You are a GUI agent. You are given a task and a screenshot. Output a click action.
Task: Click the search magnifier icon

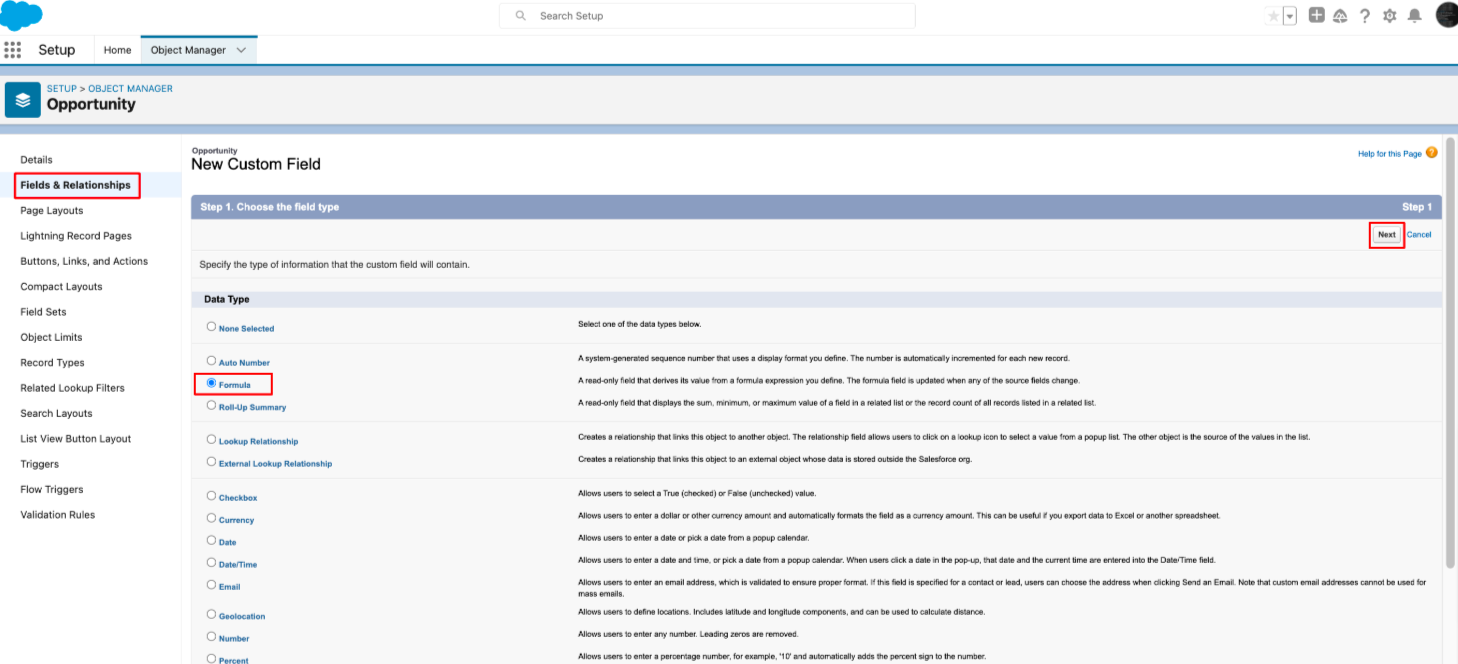(520, 16)
